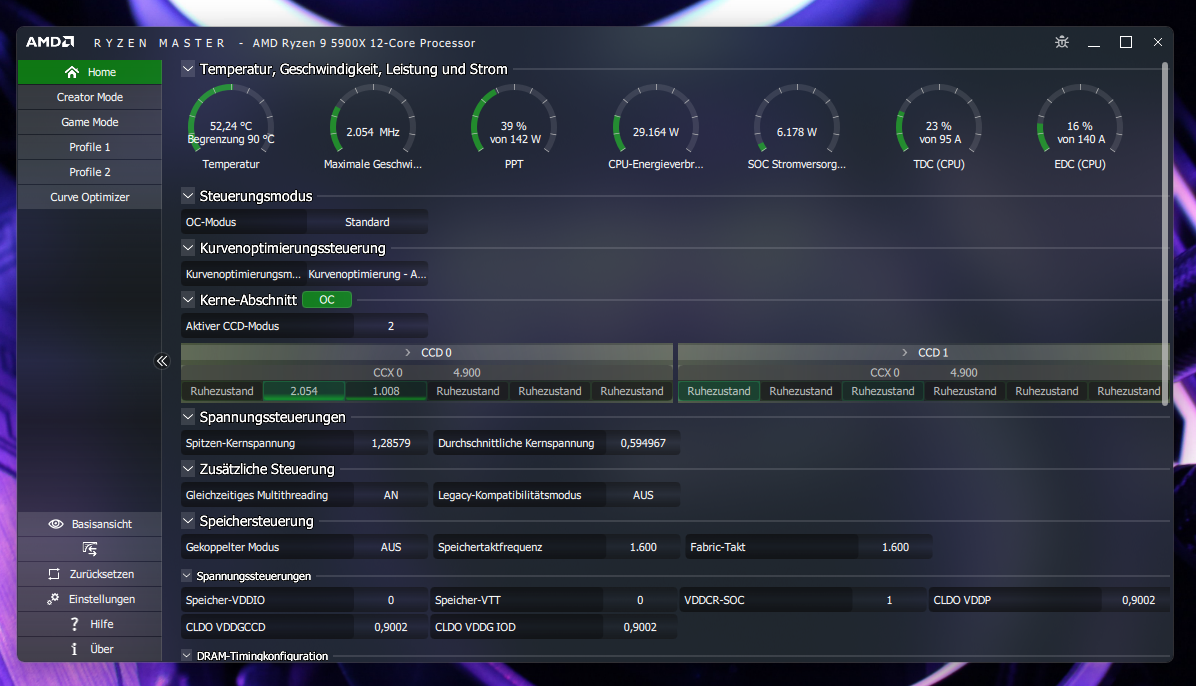Click the Zurücksetzen reset icon

(x=54, y=574)
